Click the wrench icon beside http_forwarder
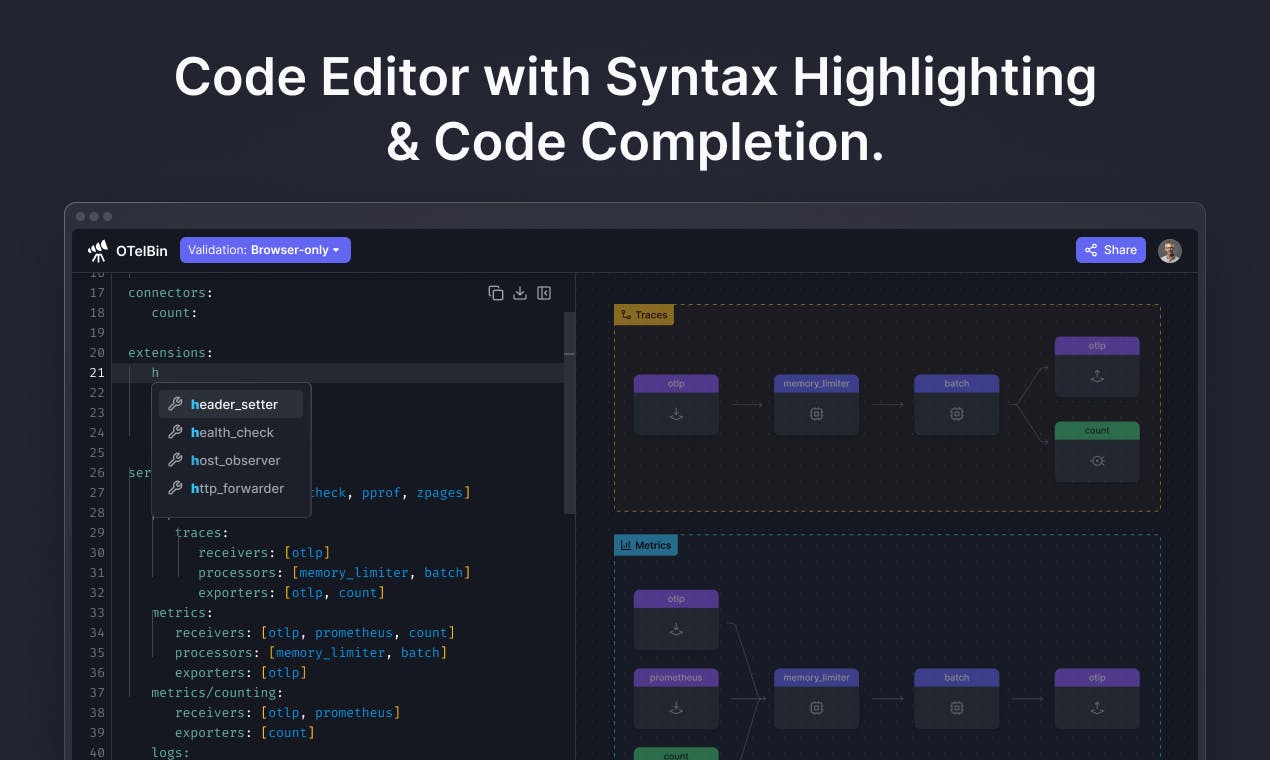This screenshot has height=760, width=1270. 175,488
